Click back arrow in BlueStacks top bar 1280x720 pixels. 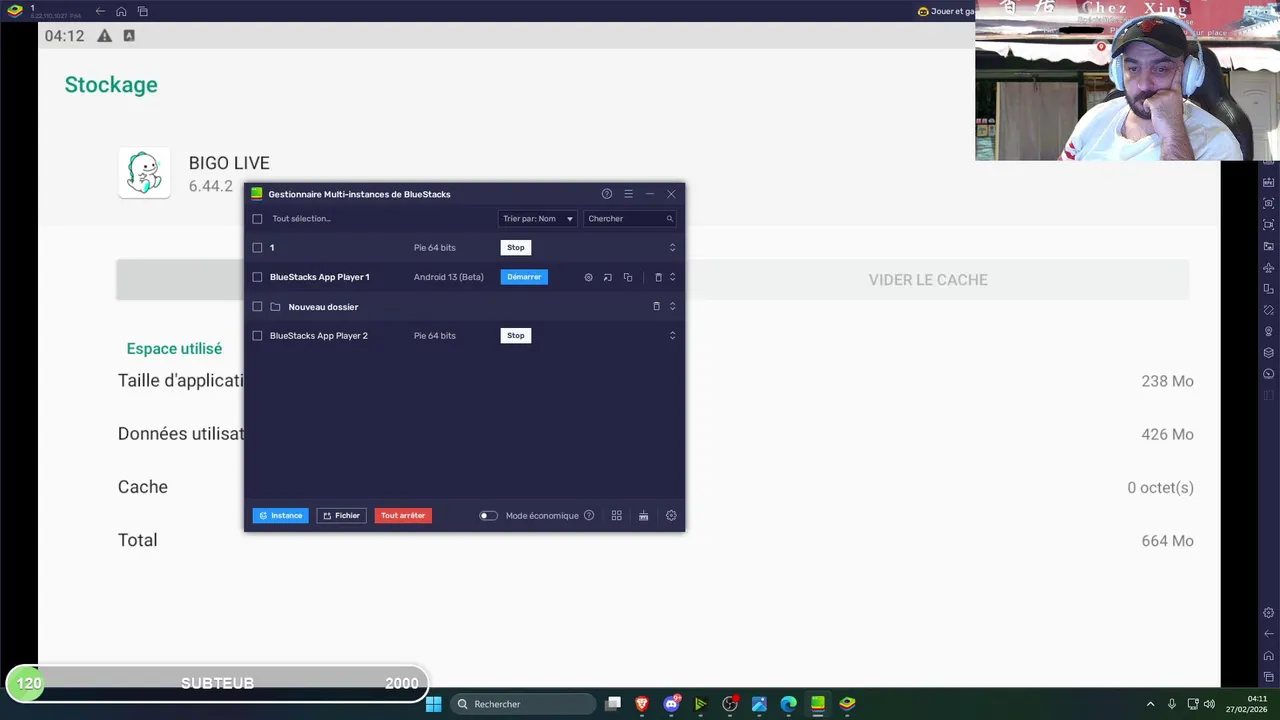(x=100, y=11)
